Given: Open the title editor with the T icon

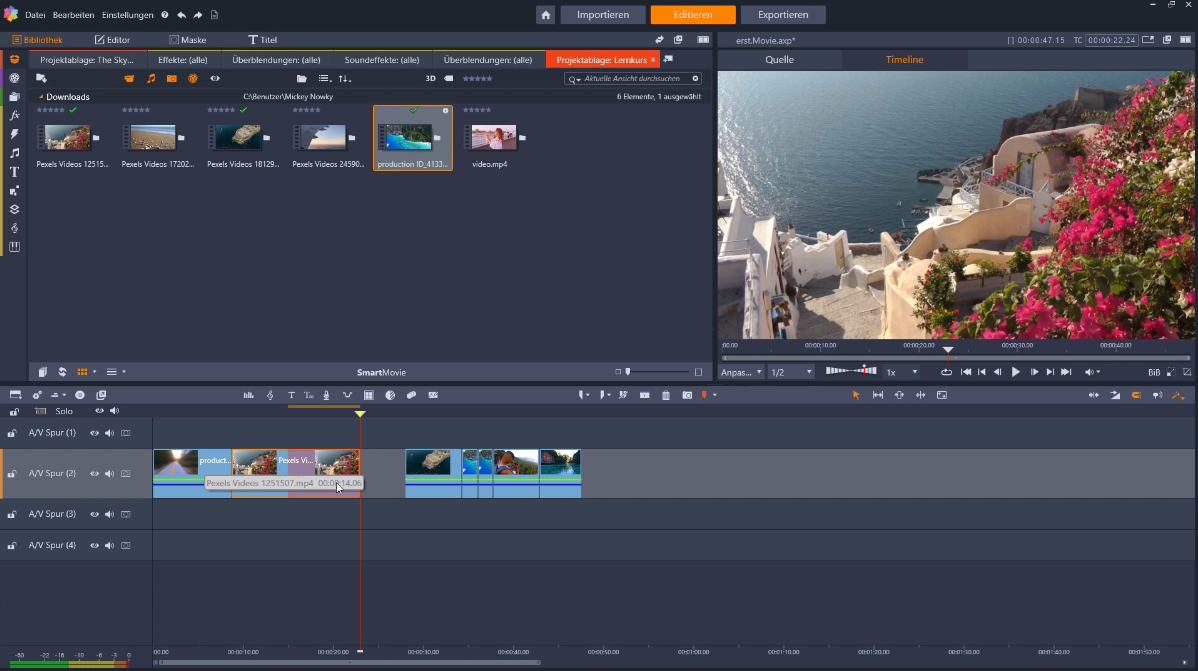Looking at the screenshot, I should (291, 394).
